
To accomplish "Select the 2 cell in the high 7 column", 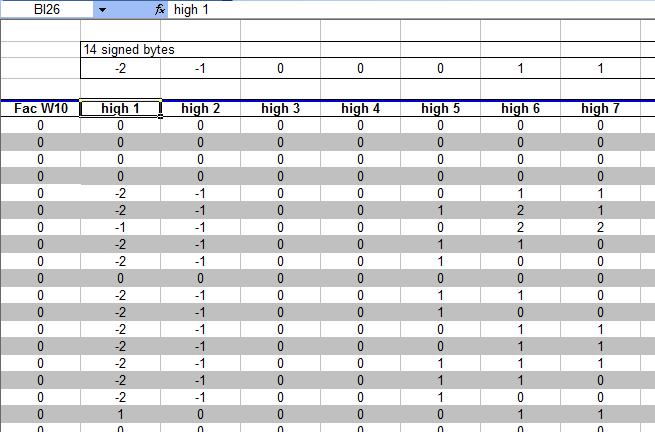I will 600,227.
